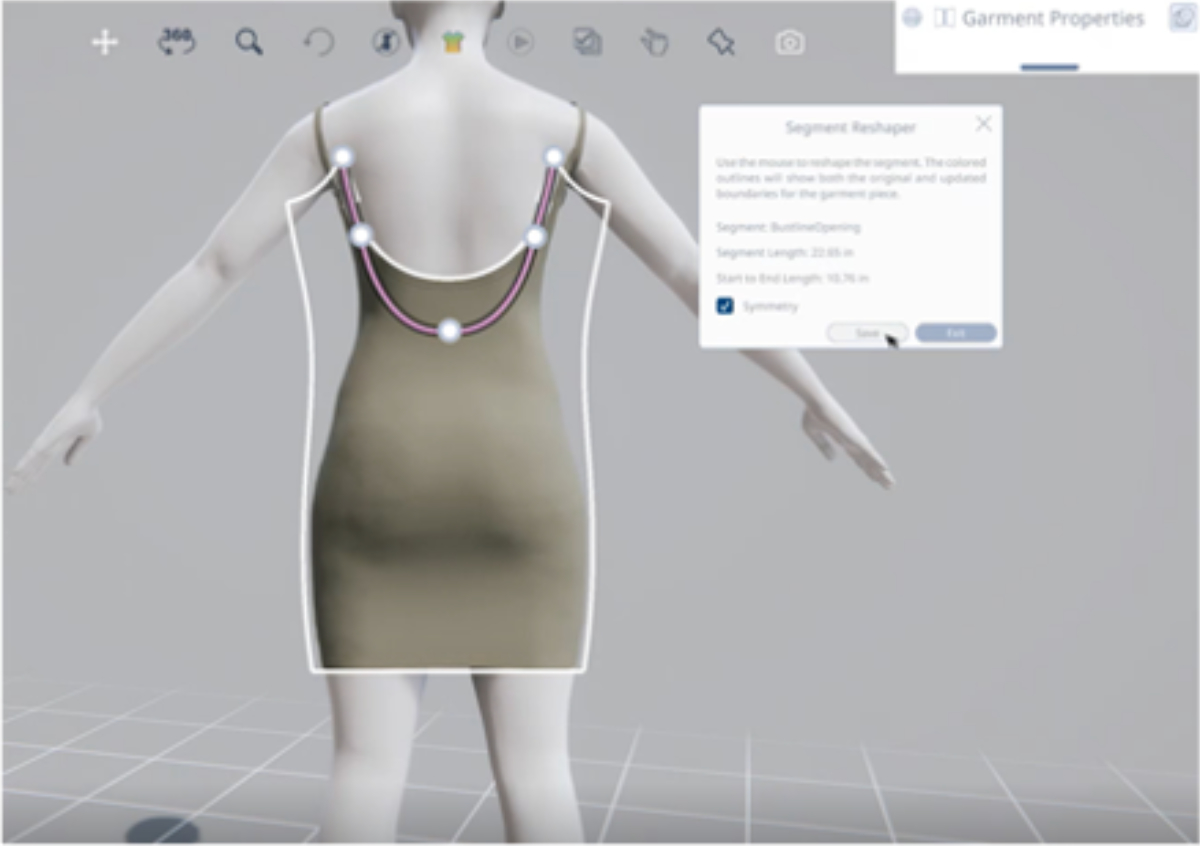
Task: Click the checklist selection icon
Action: point(587,42)
